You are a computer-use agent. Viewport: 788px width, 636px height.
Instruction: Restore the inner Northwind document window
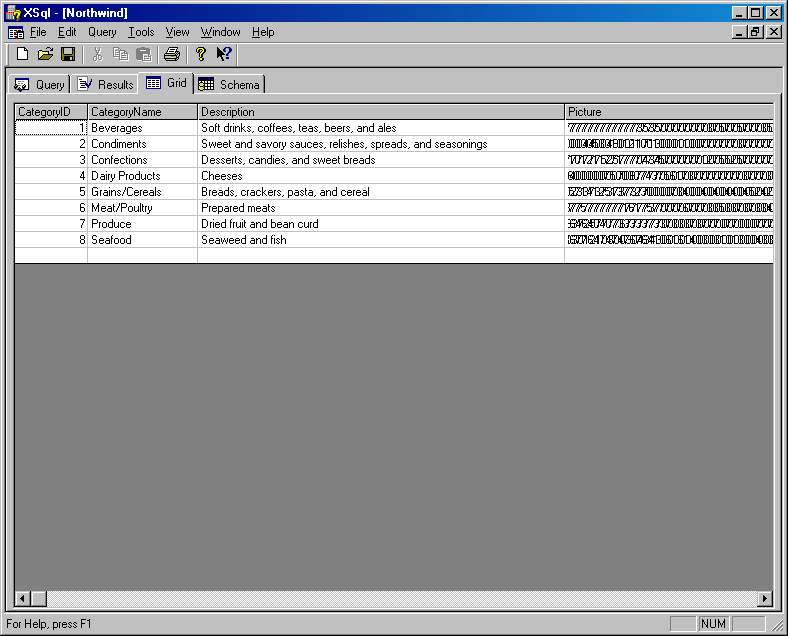point(755,32)
